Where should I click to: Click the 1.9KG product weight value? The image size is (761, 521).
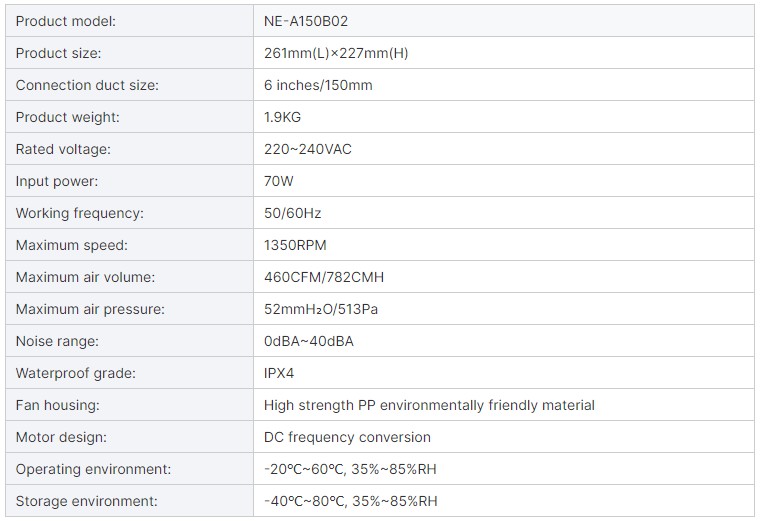tap(282, 117)
